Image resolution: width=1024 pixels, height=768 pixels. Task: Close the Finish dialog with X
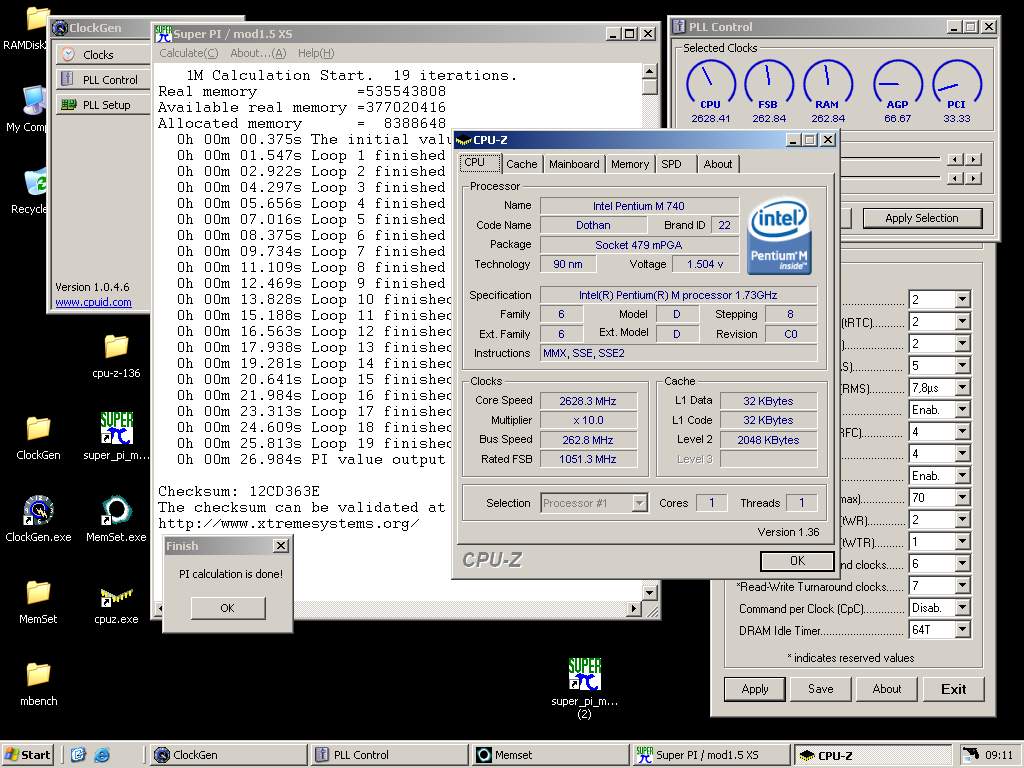tap(281, 545)
